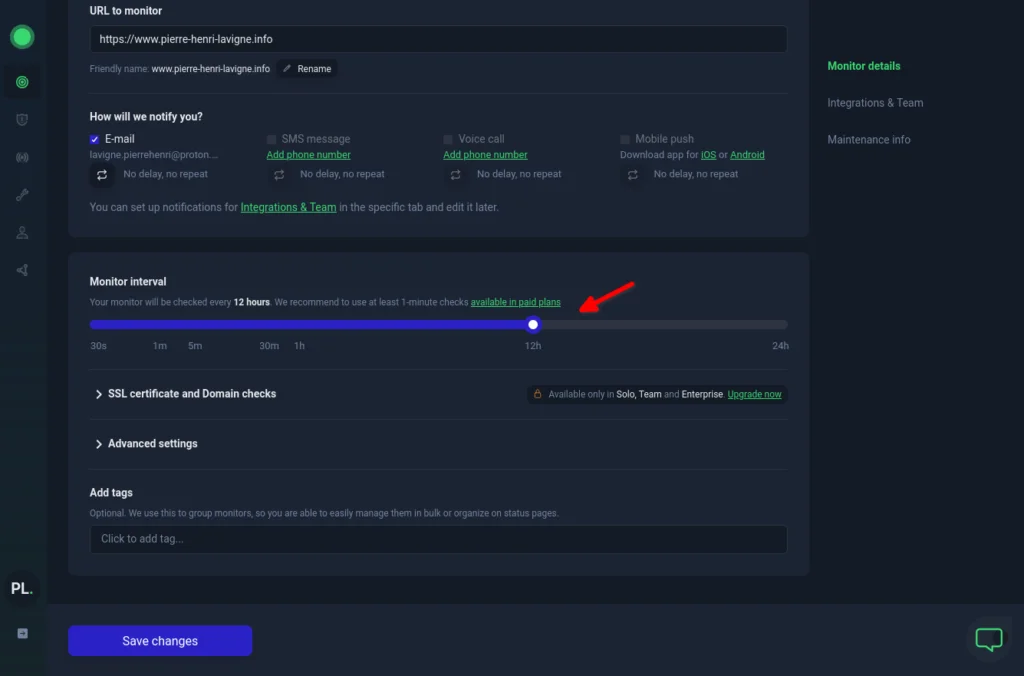Viewport: 1024px width, 676px height.
Task: Enable the SMS message checkbox
Action: 272,140
